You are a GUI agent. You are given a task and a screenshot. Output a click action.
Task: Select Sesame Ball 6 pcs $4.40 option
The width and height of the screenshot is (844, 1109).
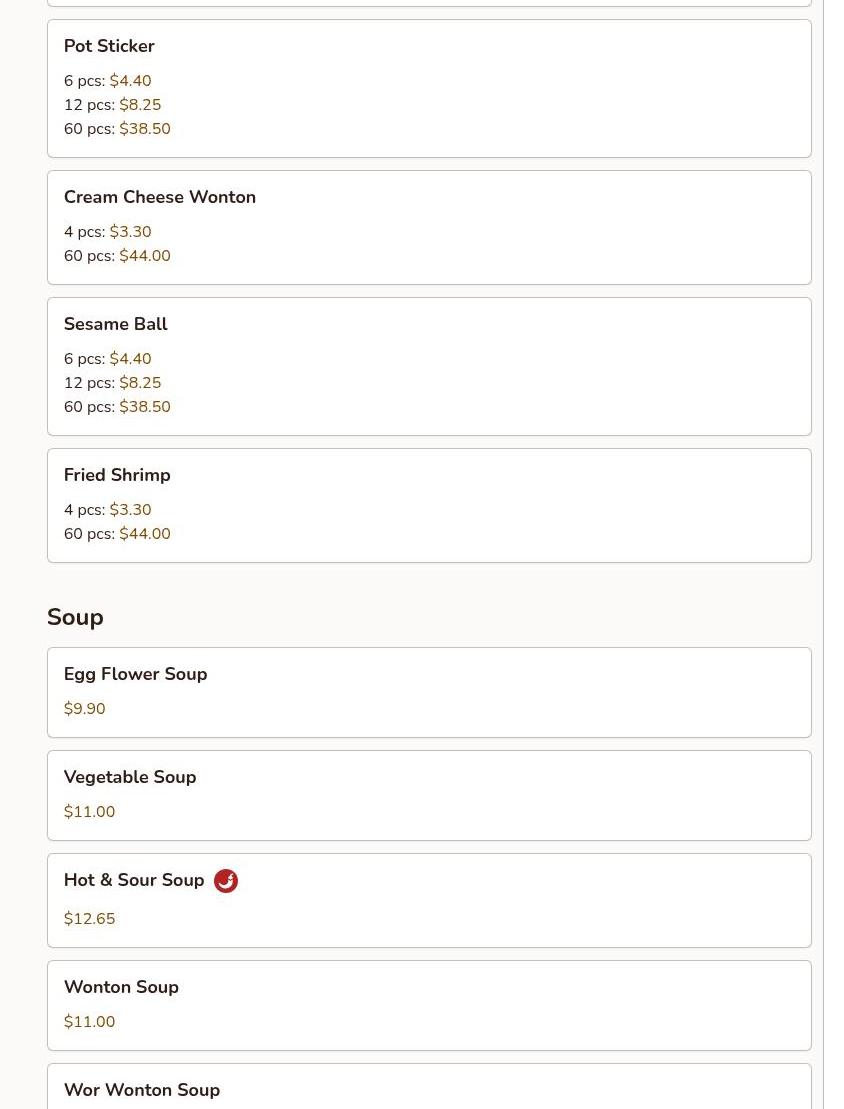coord(108,359)
